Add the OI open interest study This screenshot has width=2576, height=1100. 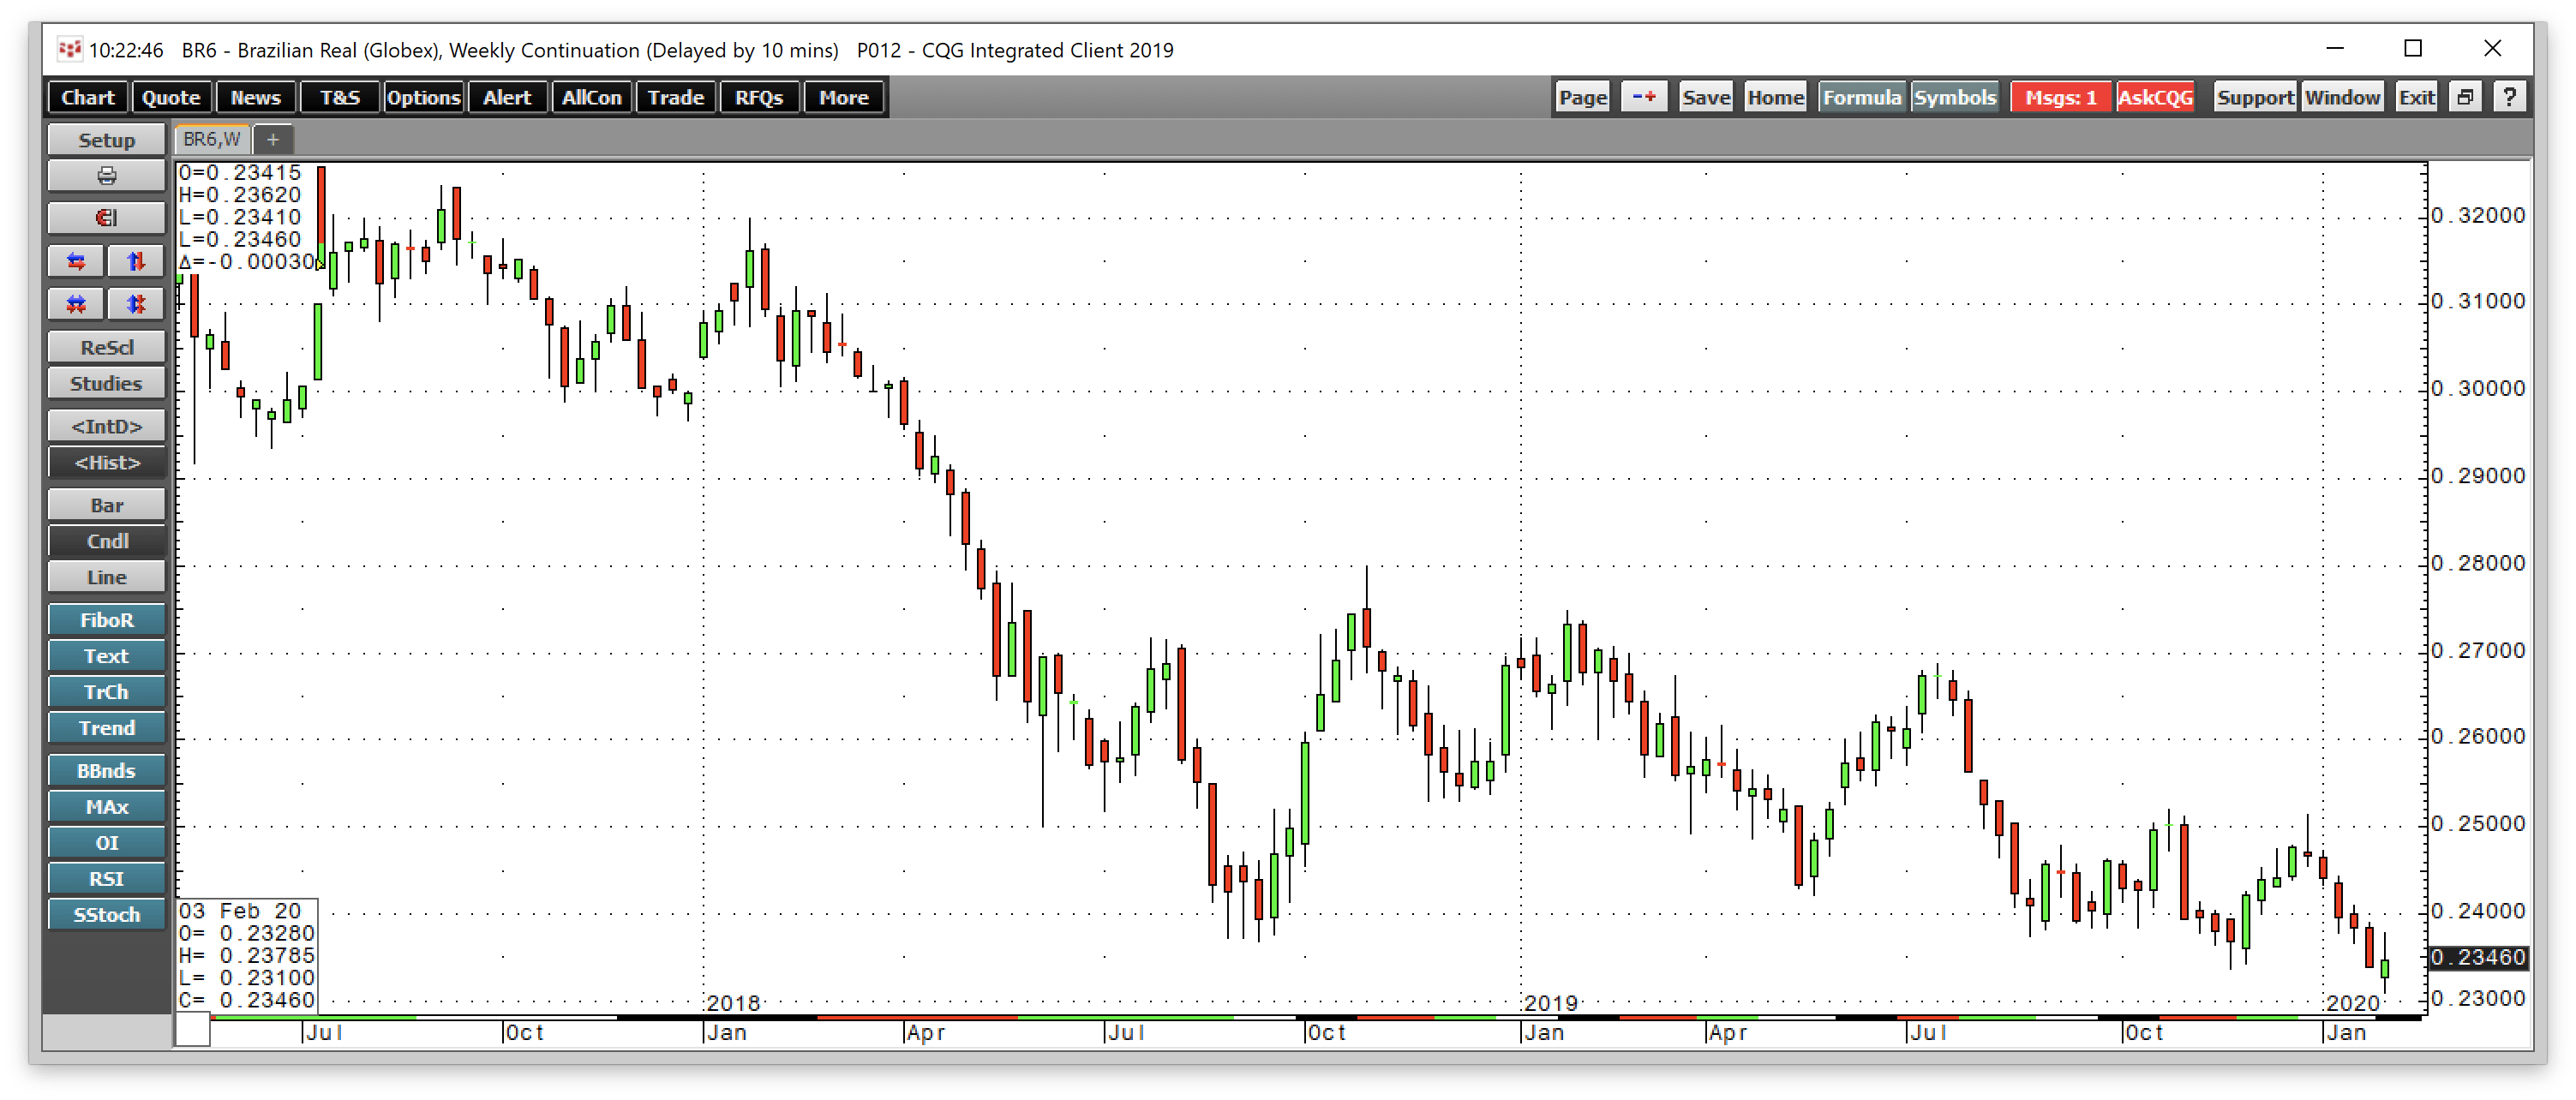(x=106, y=843)
